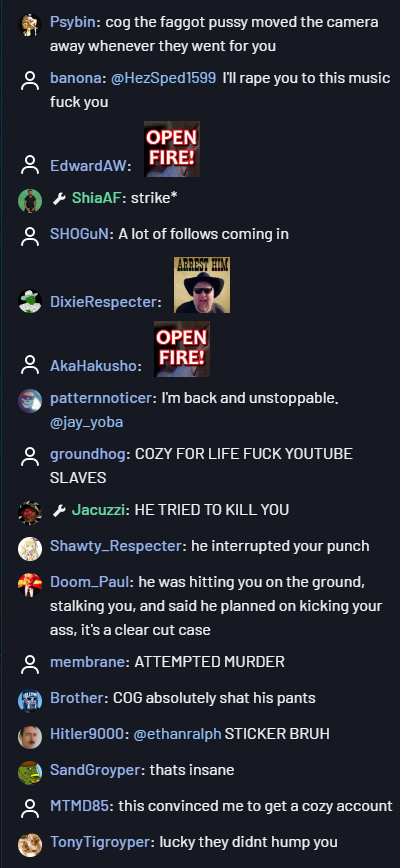This screenshot has width=400, height=868.
Task: Click Hitler9000's profile avatar
Action: click(30, 737)
